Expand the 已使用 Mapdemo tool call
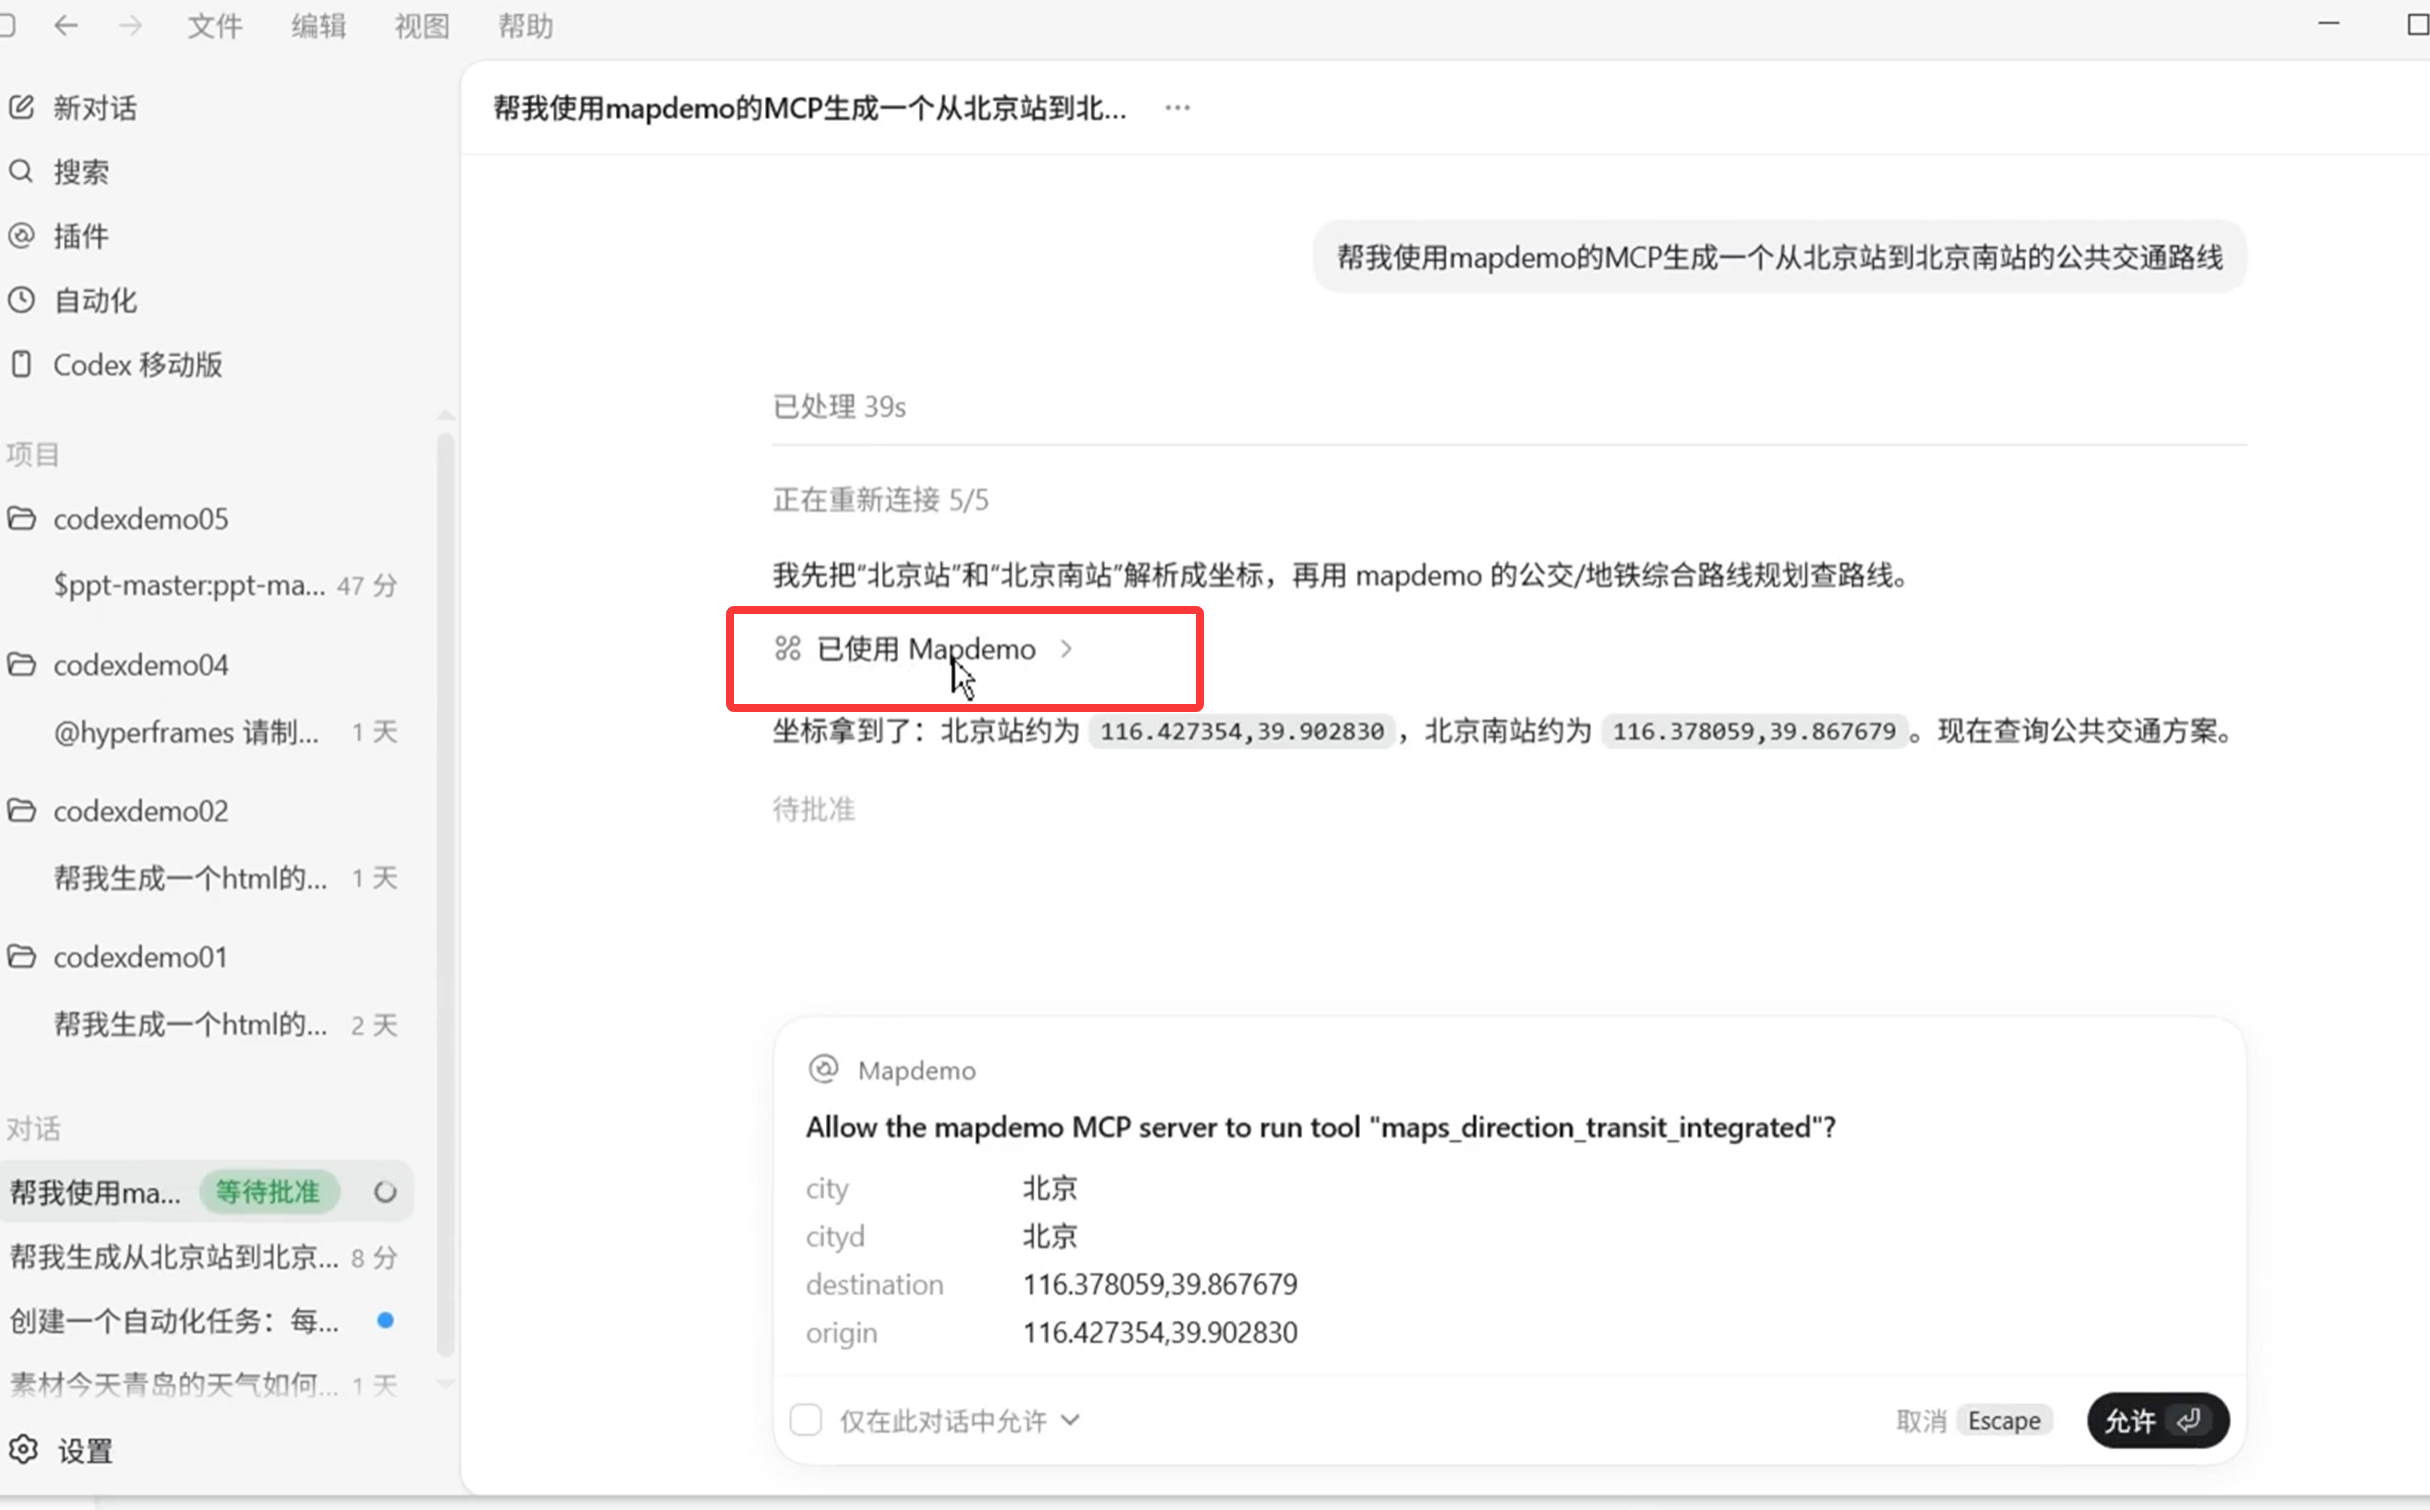Screen dimensions: 2430x1510 (x=925, y=649)
